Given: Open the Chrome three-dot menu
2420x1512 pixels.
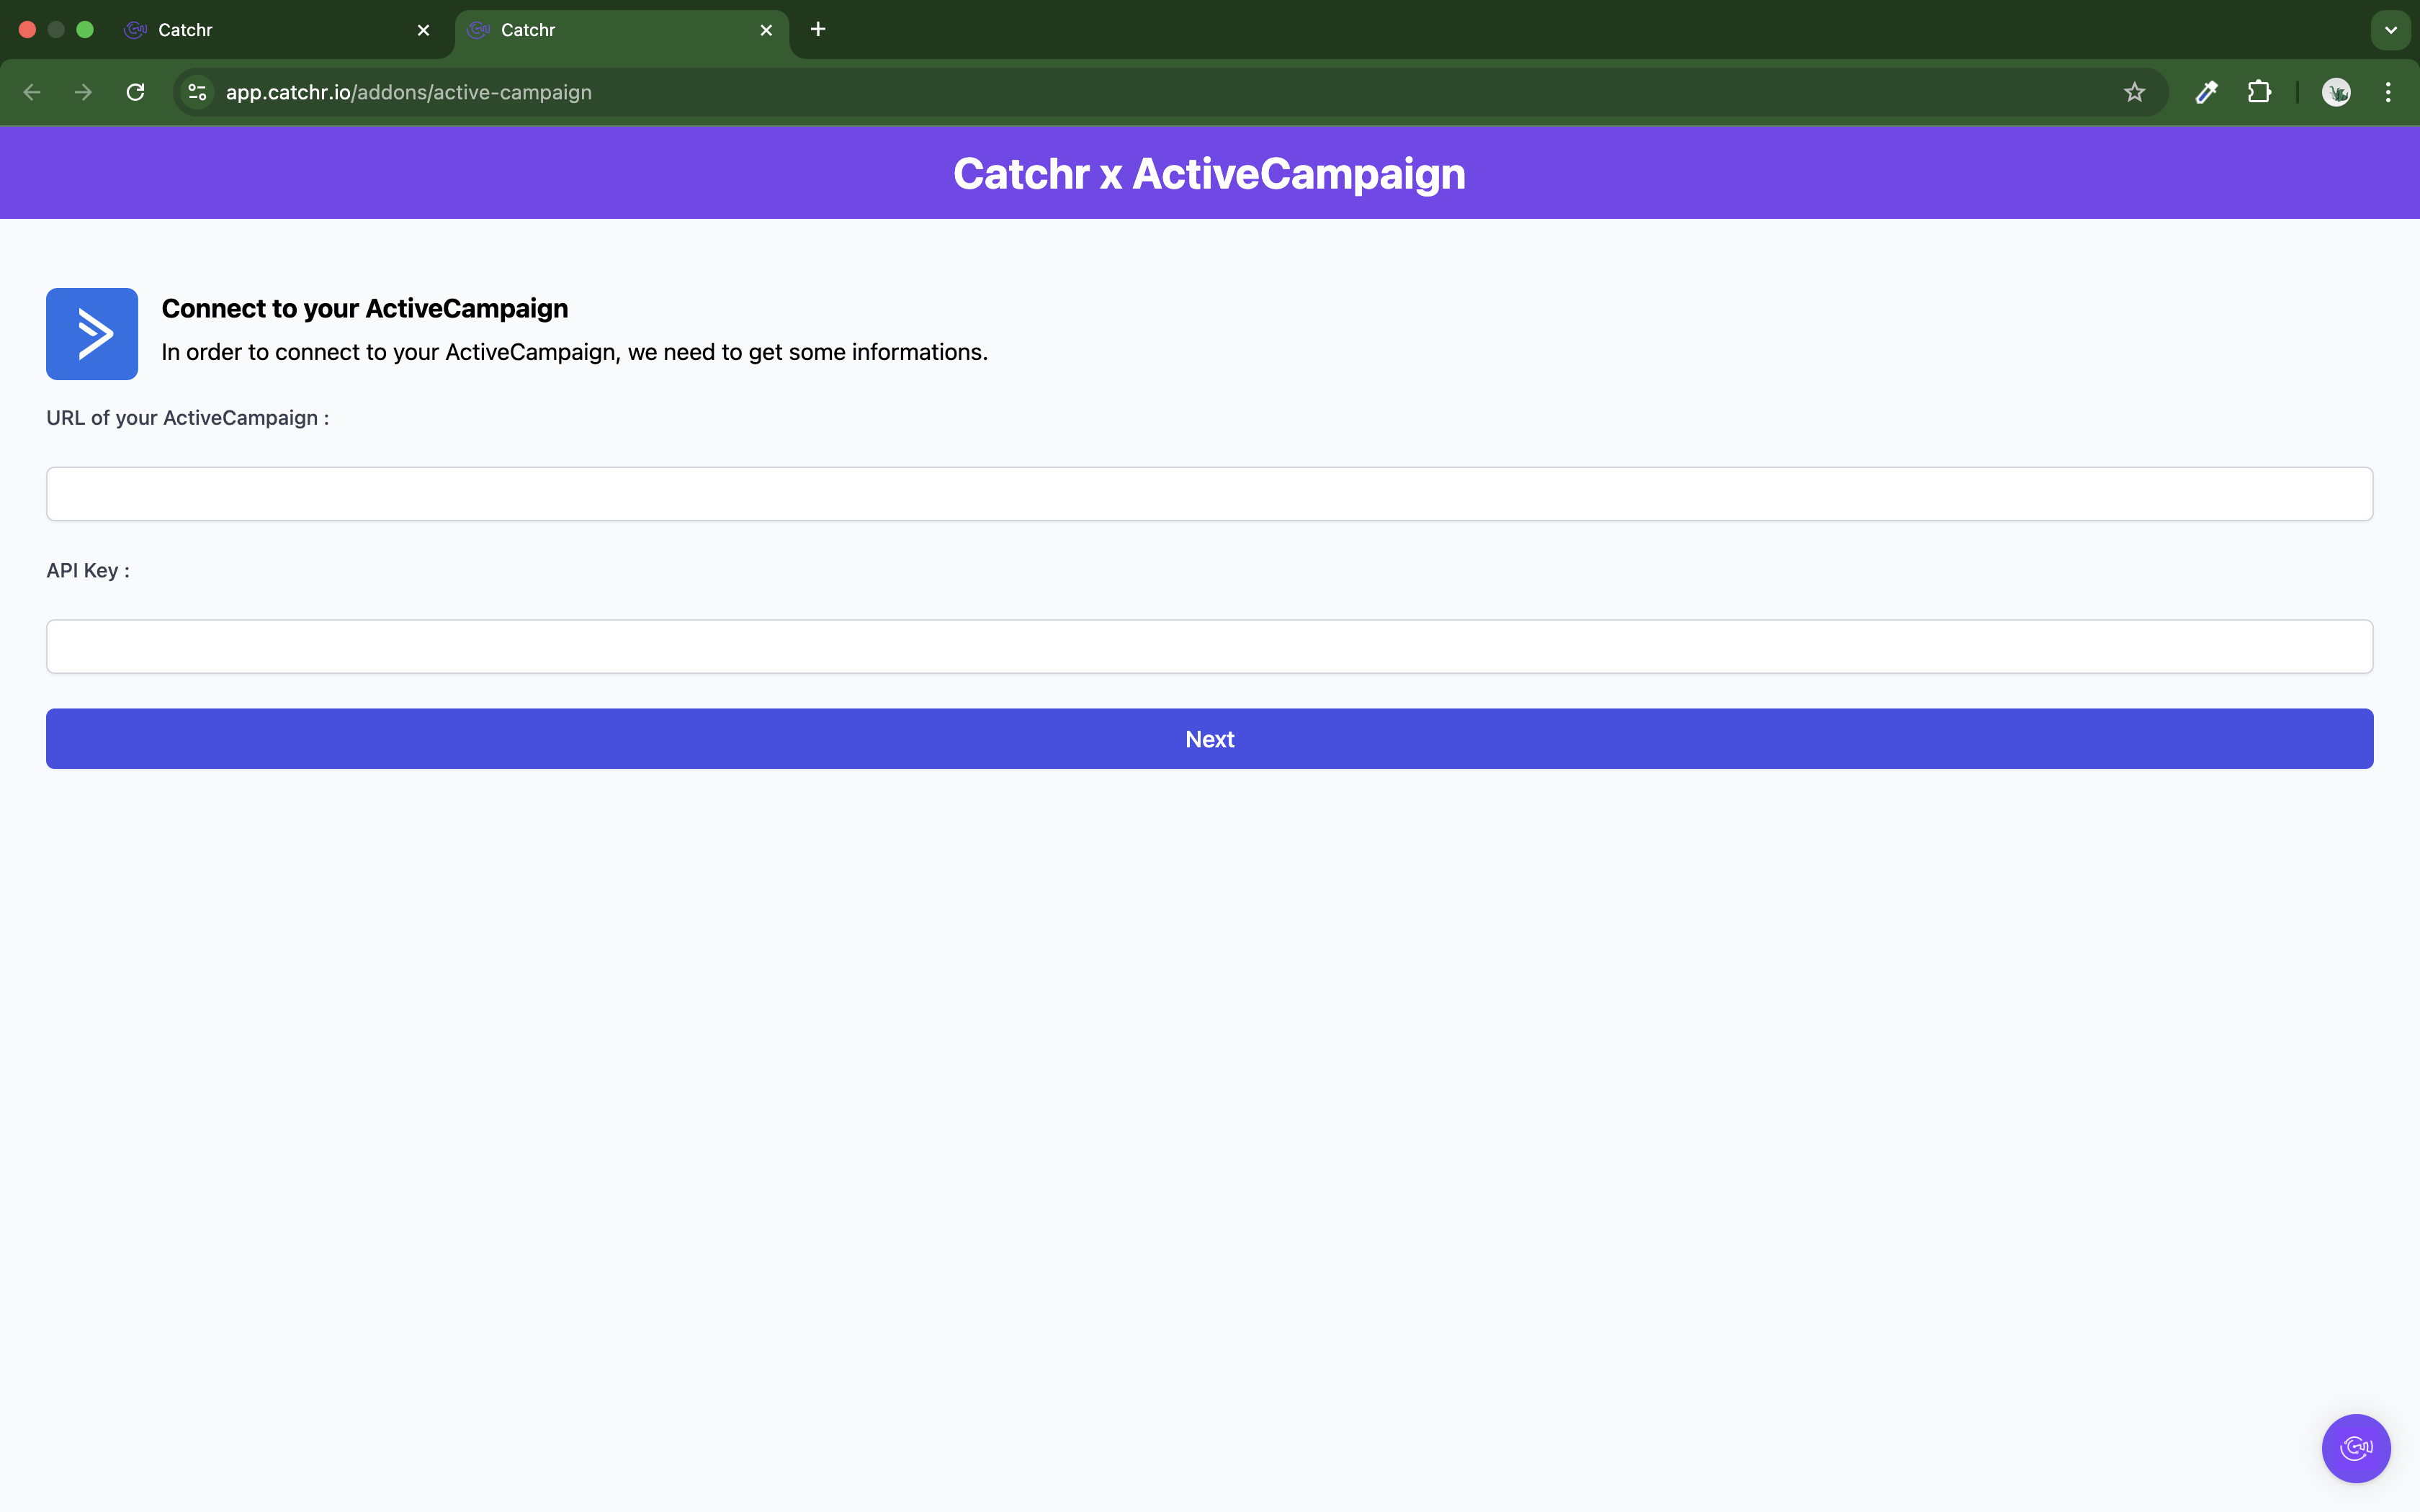Looking at the screenshot, I should (2388, 92).
